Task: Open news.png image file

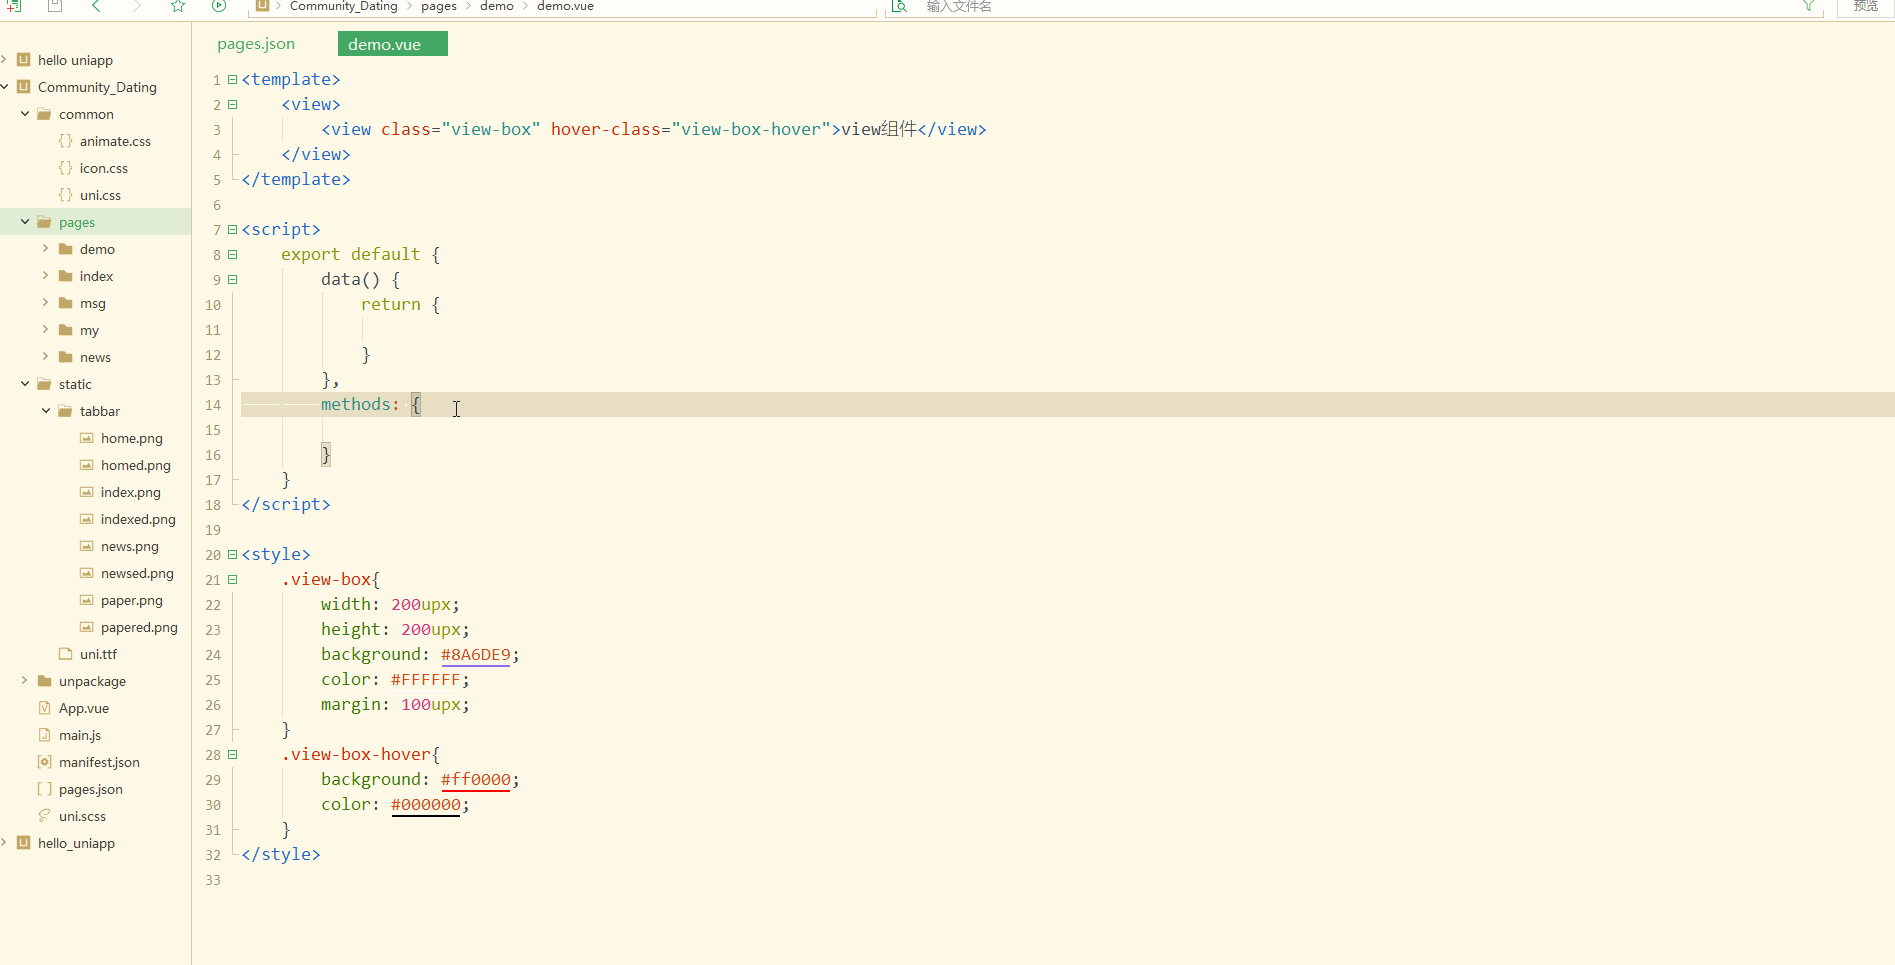Action: coord(129,546)
